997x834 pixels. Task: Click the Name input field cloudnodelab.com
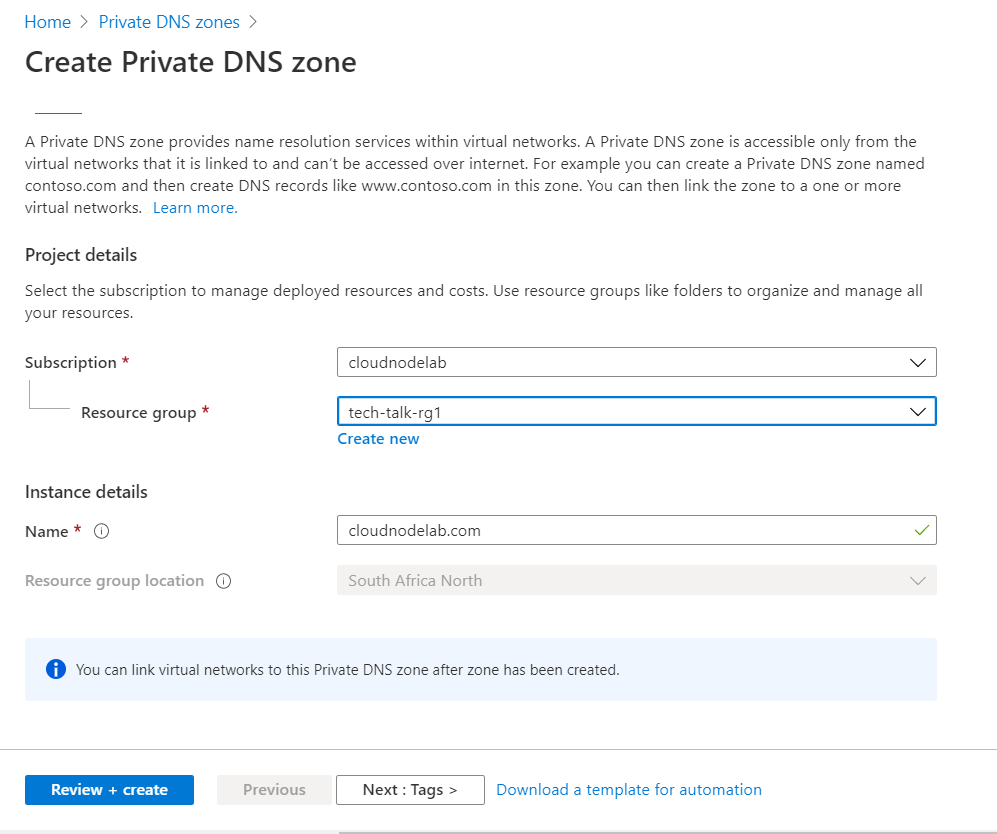point(636,530)
